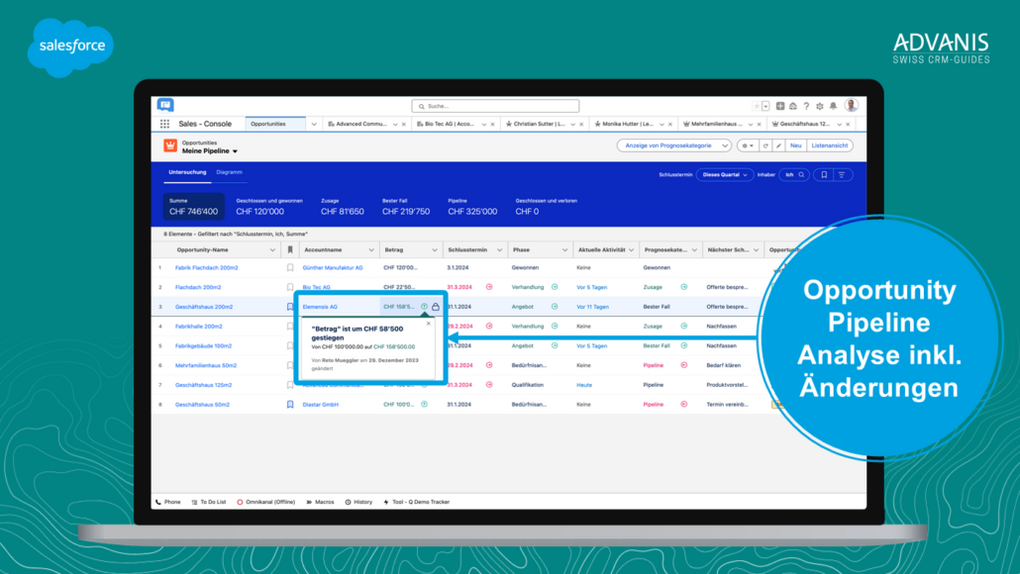Click the refresh list icon
1020x574 pixels.
(x=766, y=146)
